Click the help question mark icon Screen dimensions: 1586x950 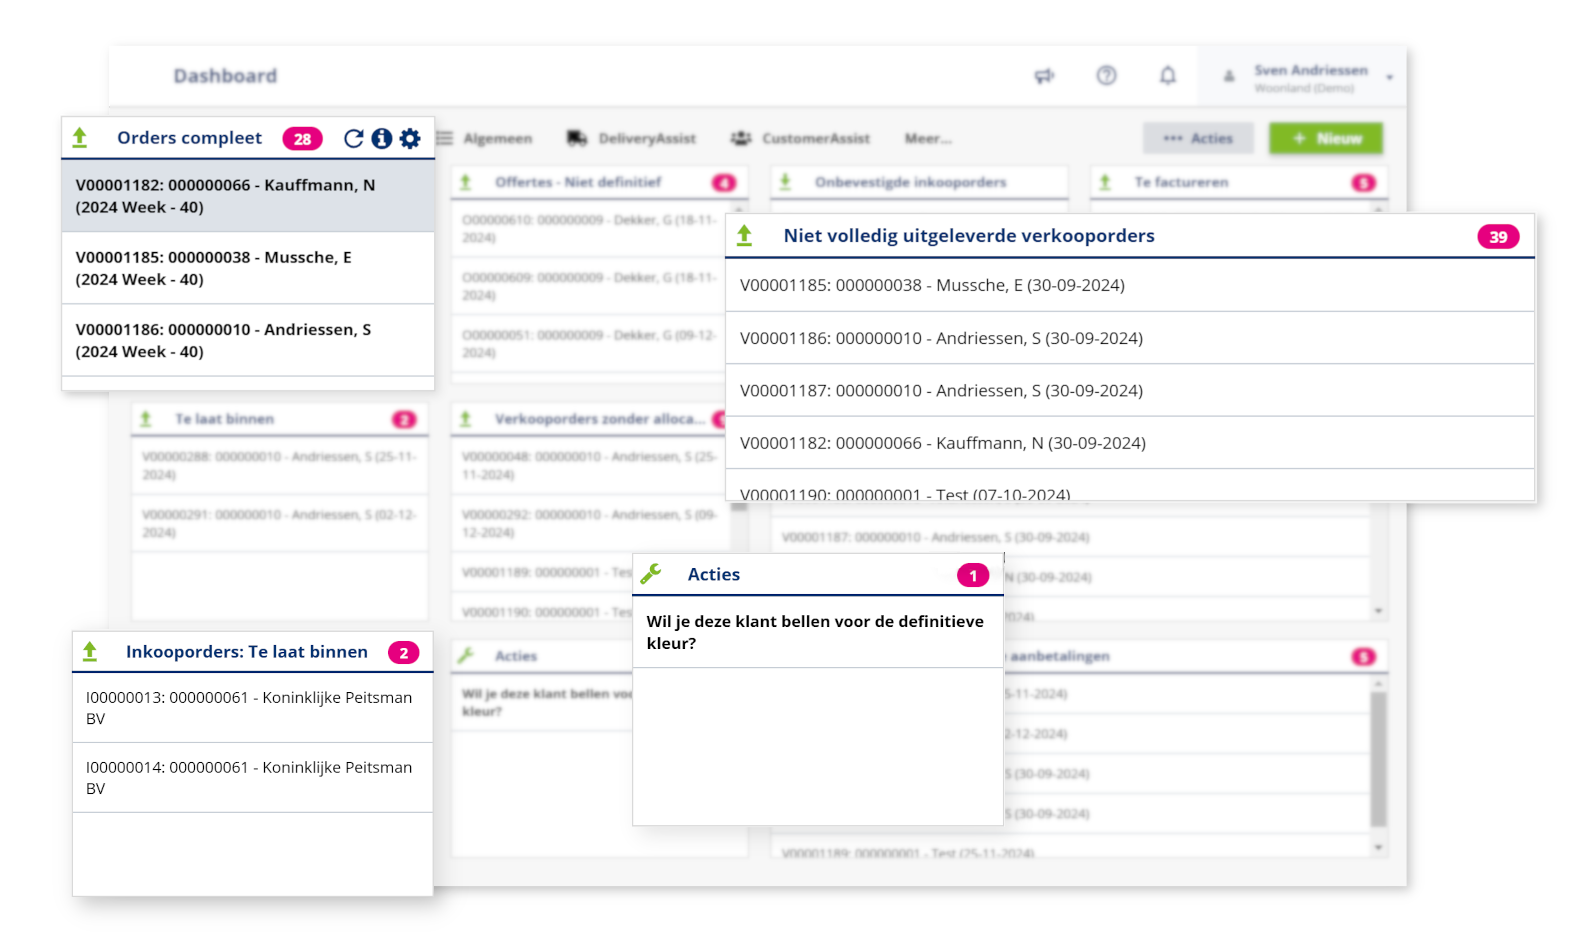1106,76
